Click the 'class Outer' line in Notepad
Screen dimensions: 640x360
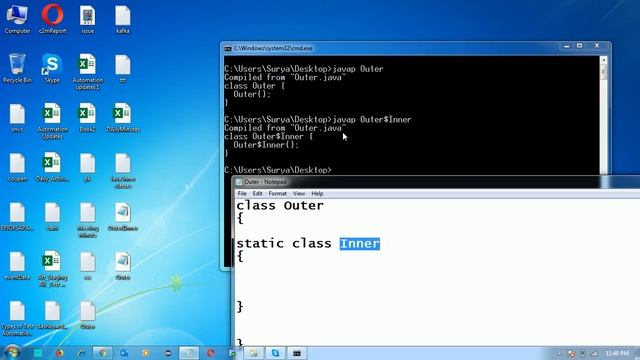280,205
